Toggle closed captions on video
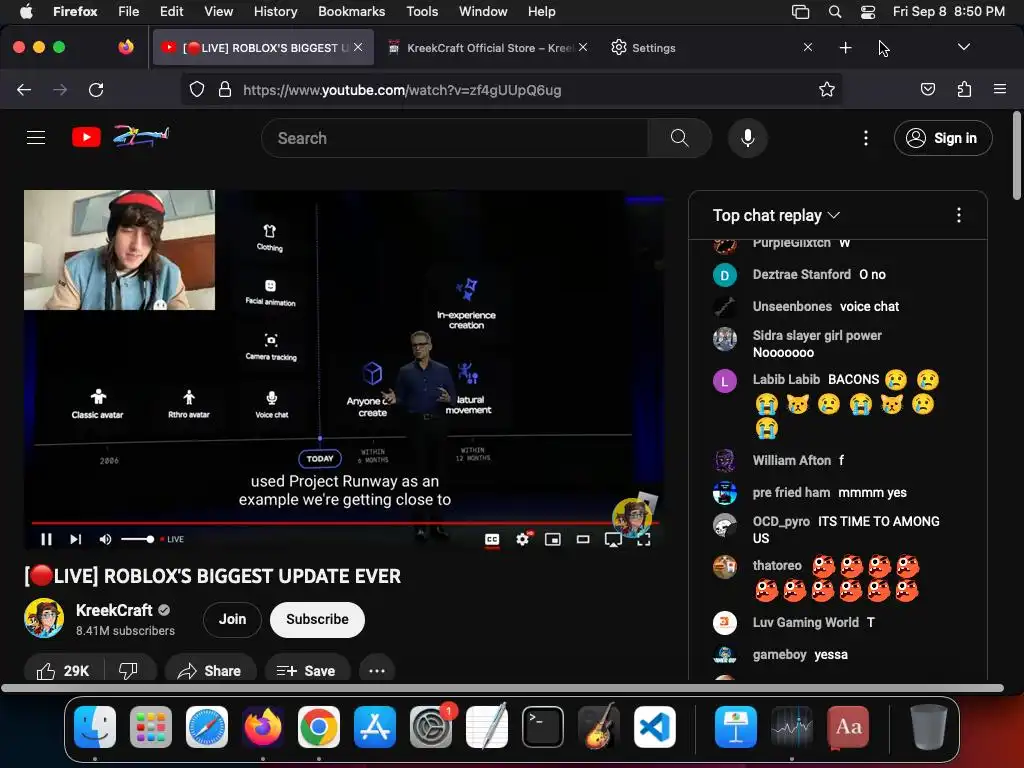The height and width of the screenshot is (768, 1024). [492, 539]
